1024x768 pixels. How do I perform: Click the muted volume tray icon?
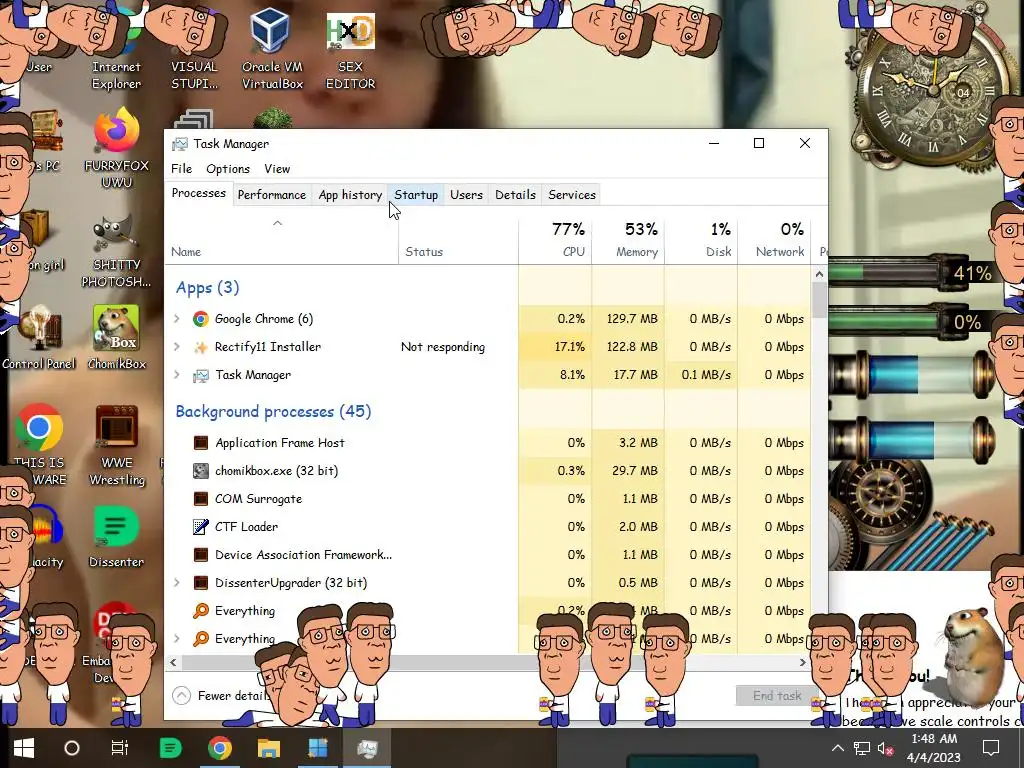pos(885,748)
